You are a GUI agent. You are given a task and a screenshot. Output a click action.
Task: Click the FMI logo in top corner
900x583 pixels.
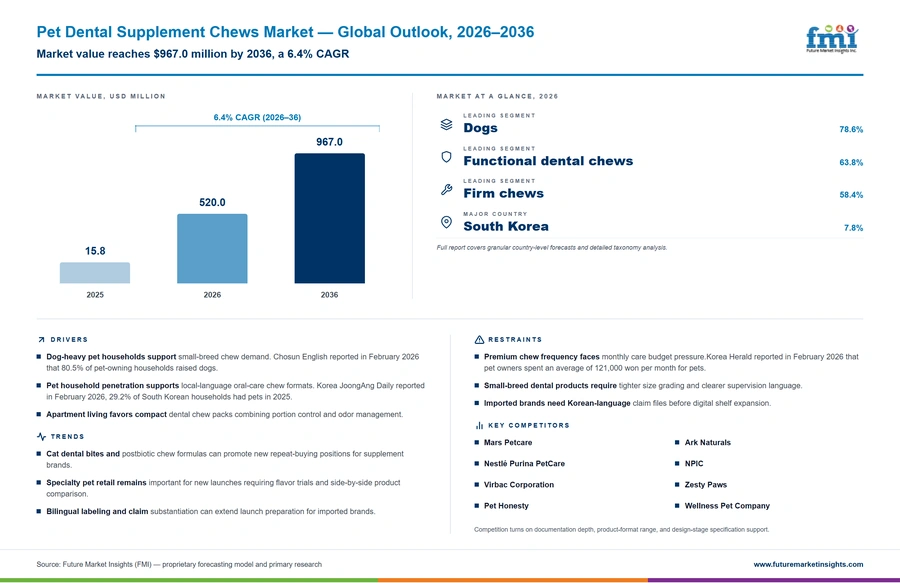[832, 39]
